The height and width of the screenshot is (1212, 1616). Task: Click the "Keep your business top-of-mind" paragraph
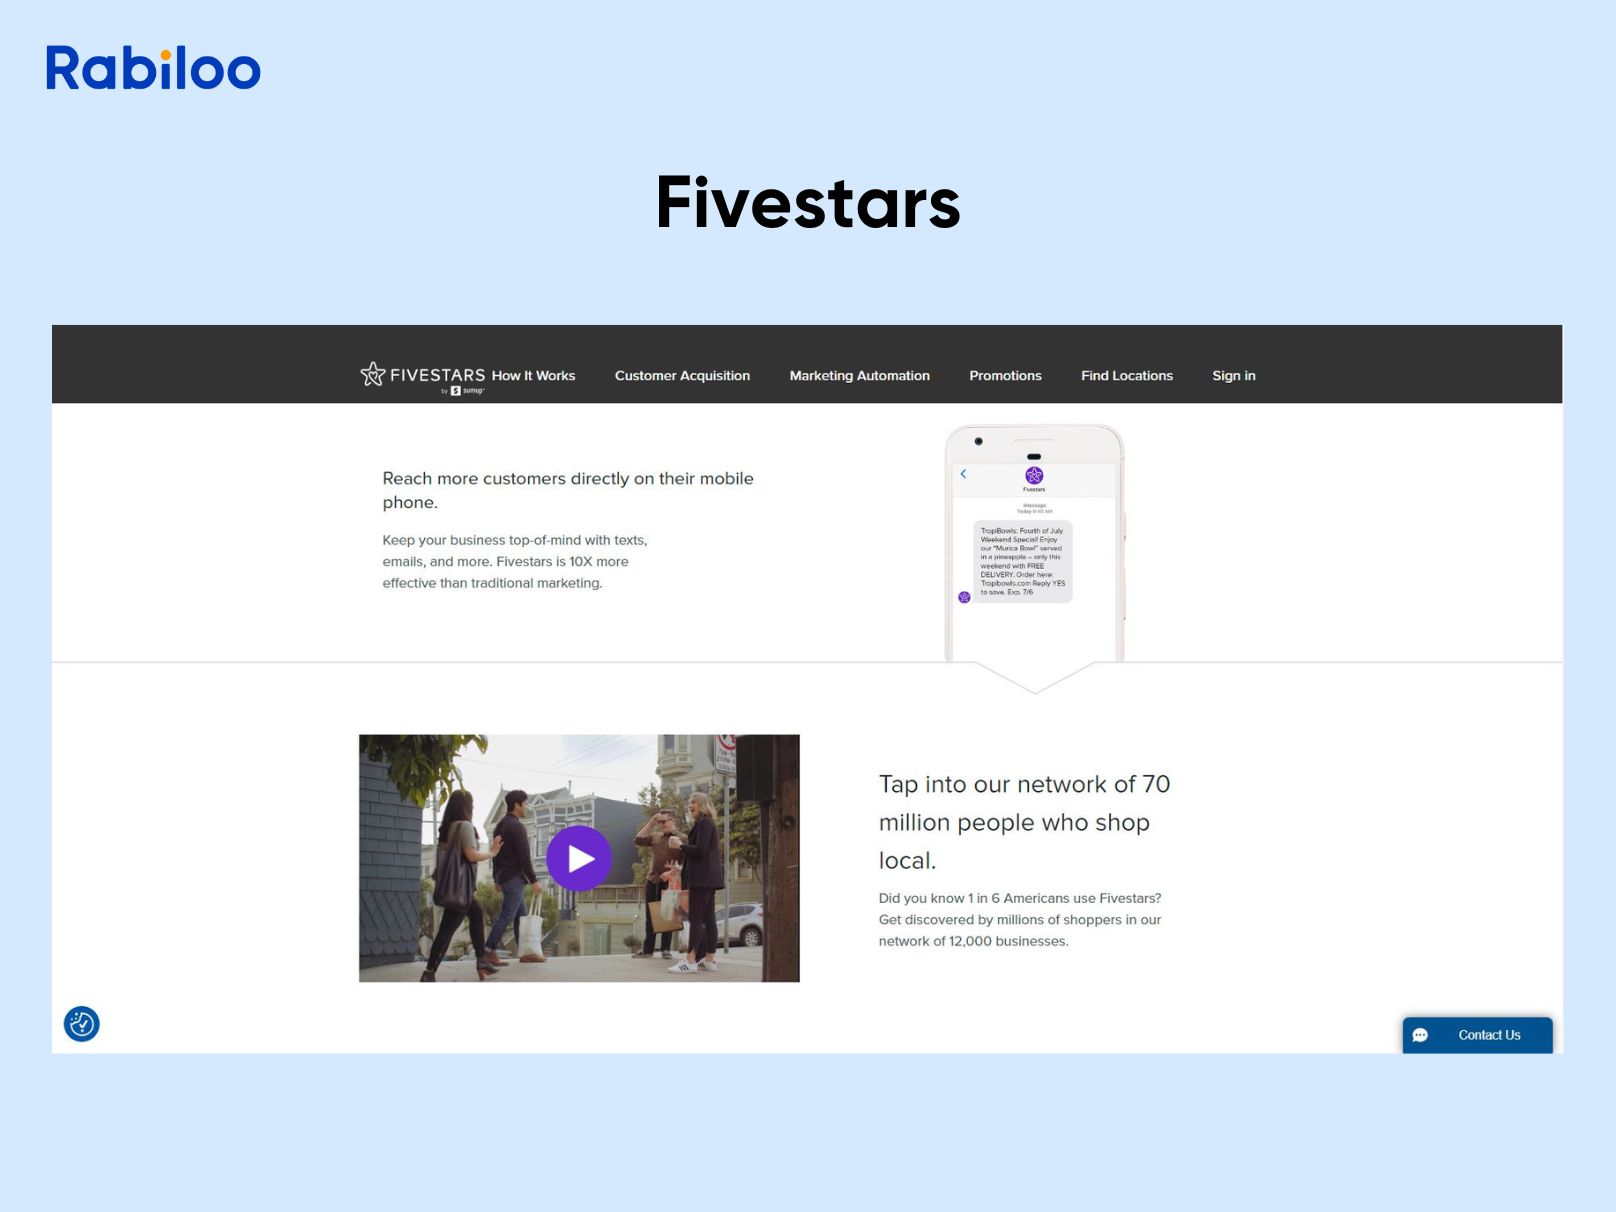(x=515, y=561)
